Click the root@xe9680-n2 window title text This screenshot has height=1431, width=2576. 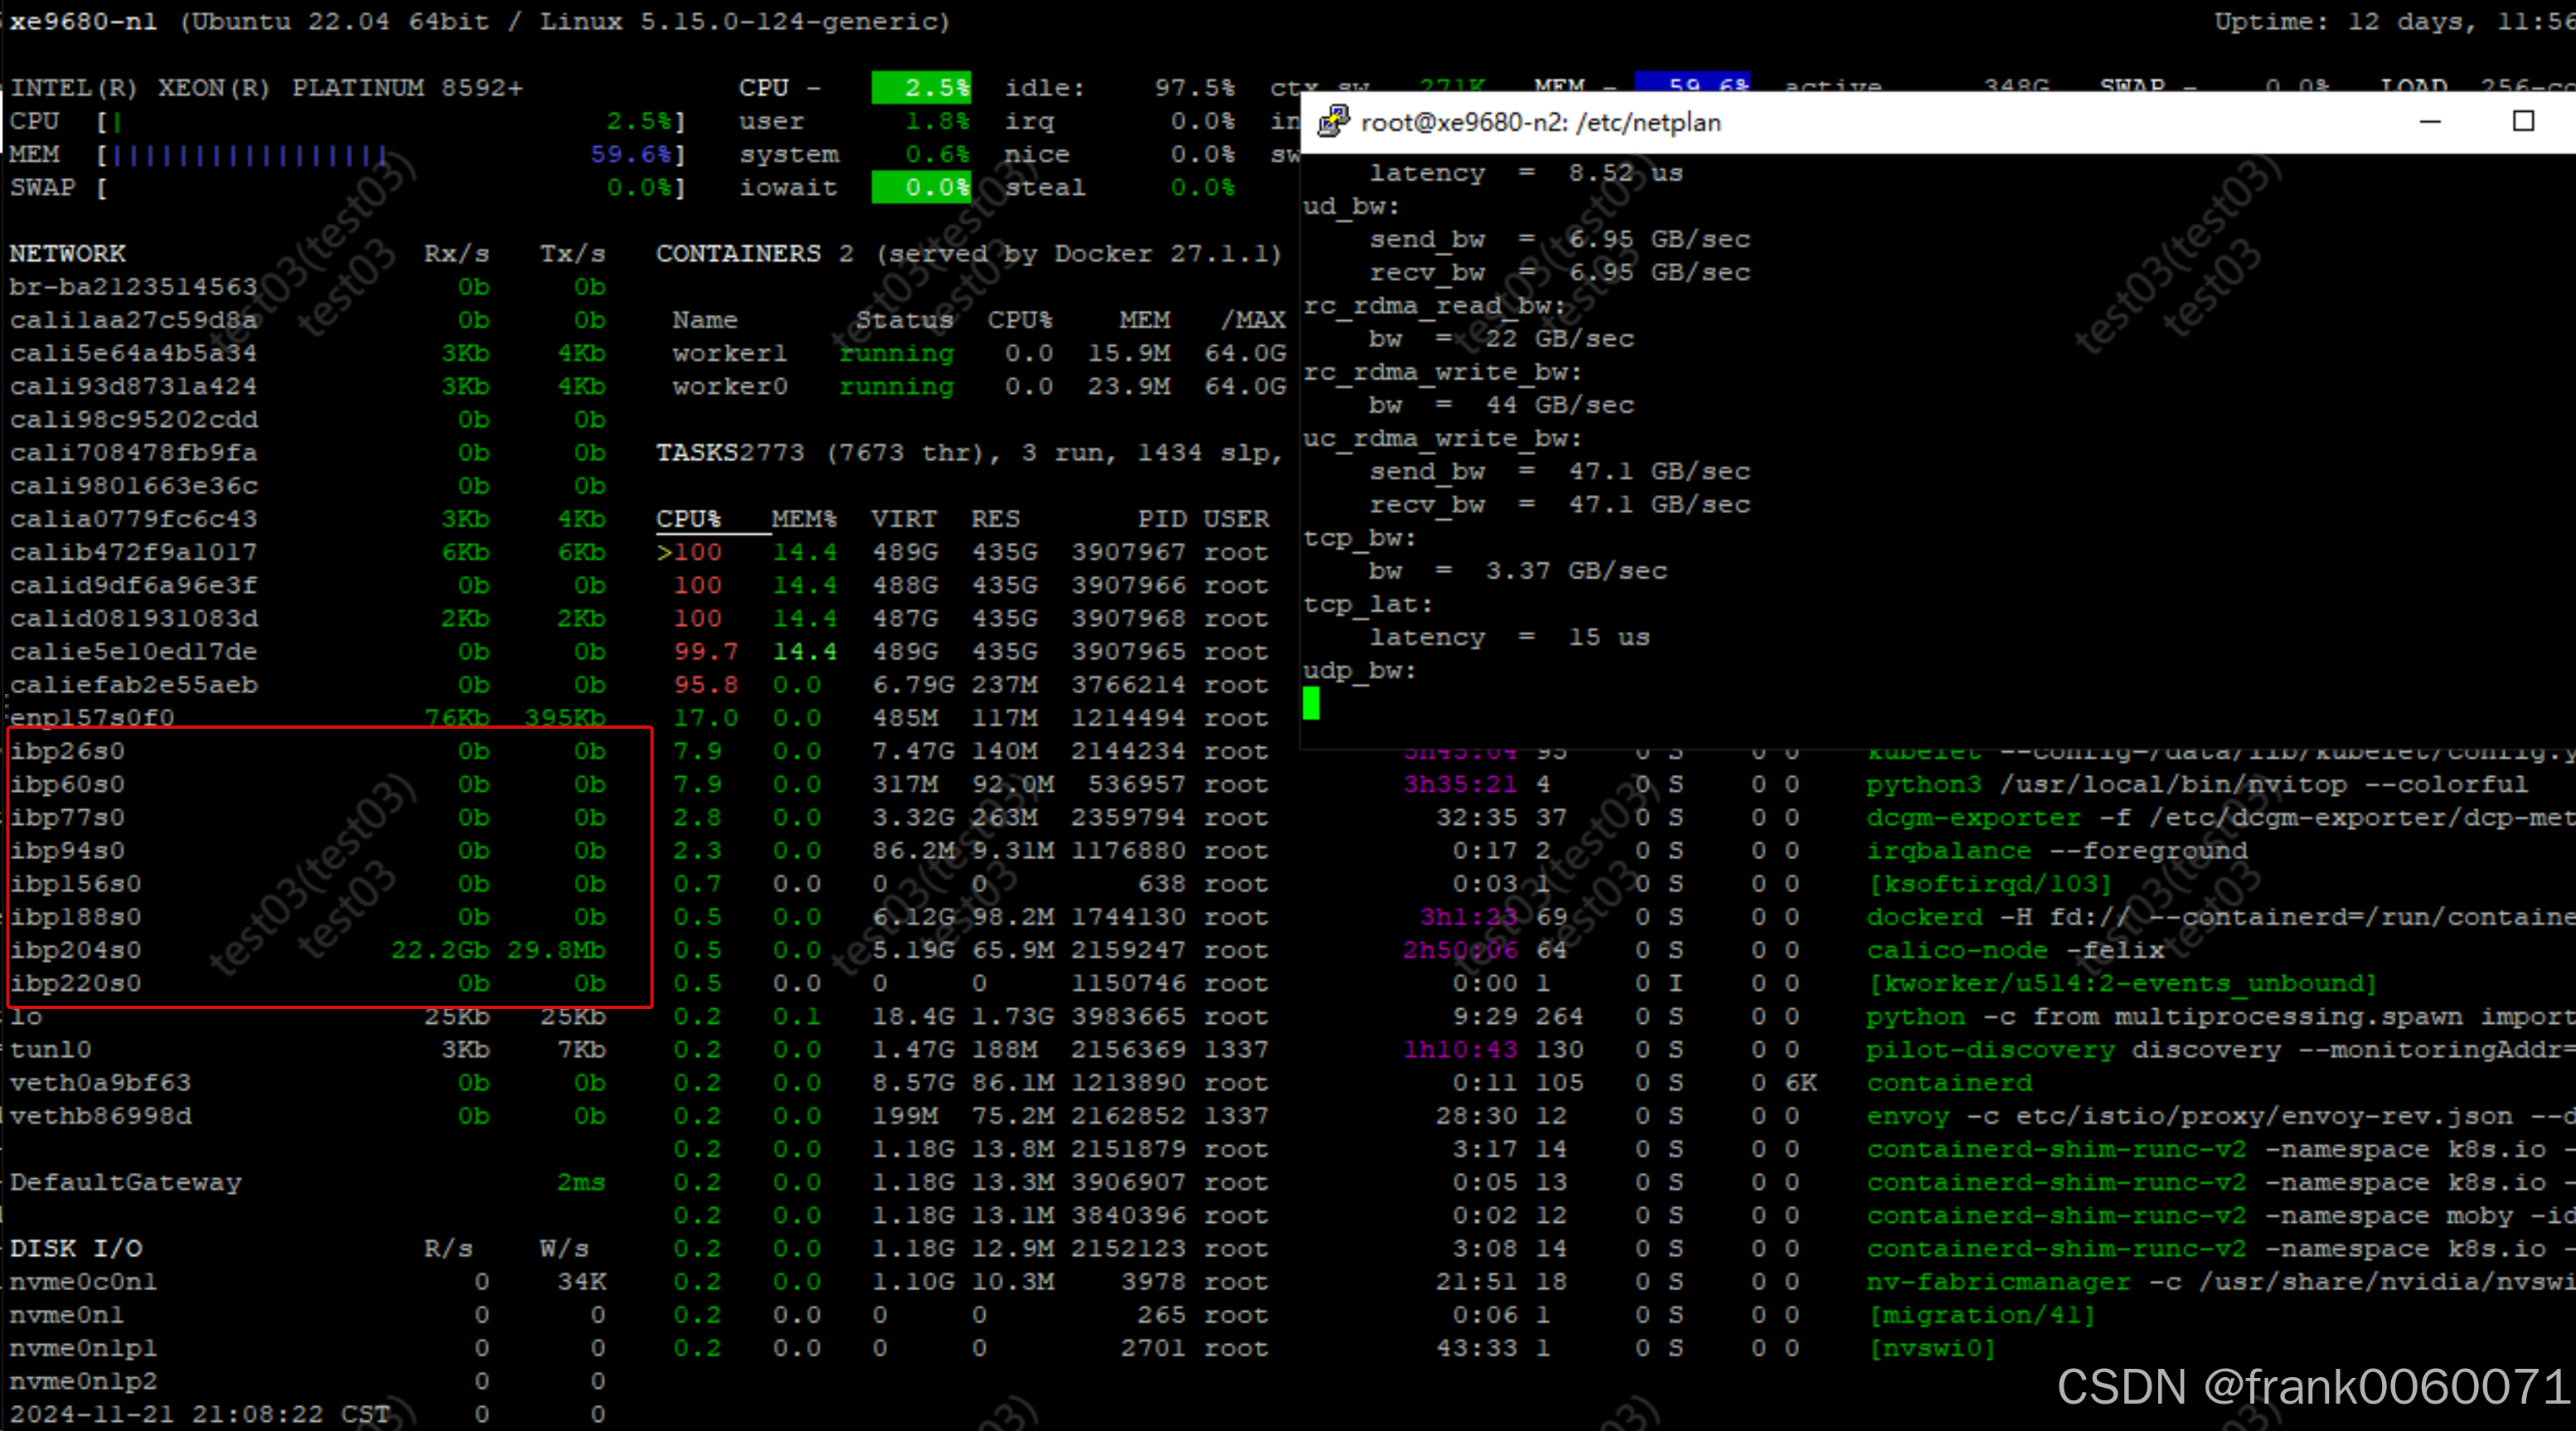(x=1540, y=123)
